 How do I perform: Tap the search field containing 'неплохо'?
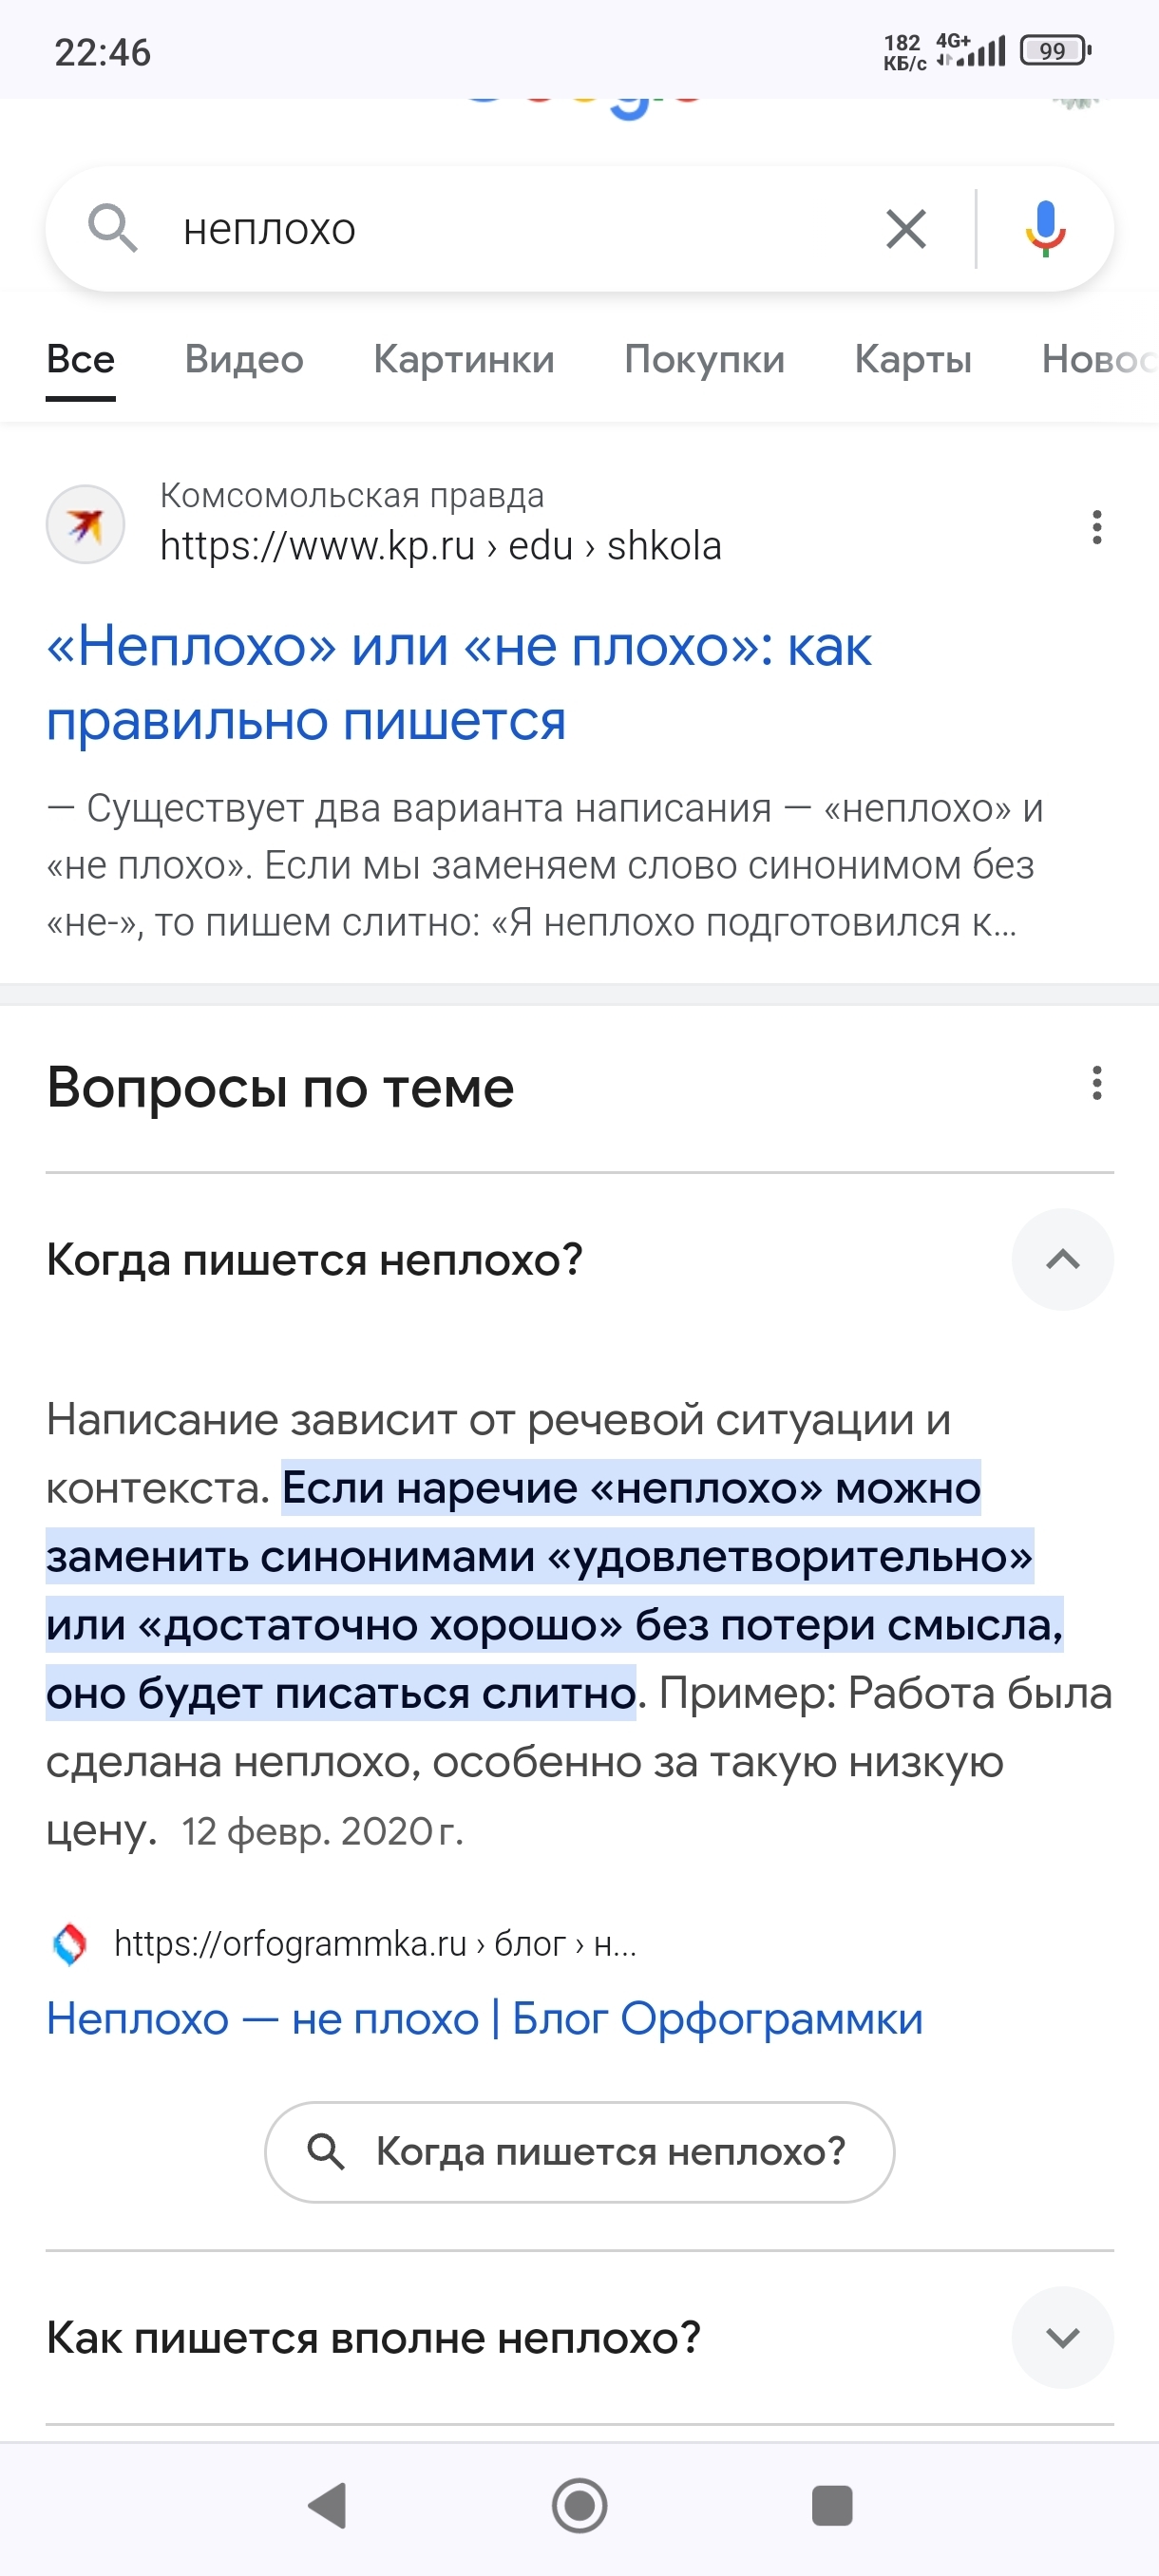(x=500, y=229)
